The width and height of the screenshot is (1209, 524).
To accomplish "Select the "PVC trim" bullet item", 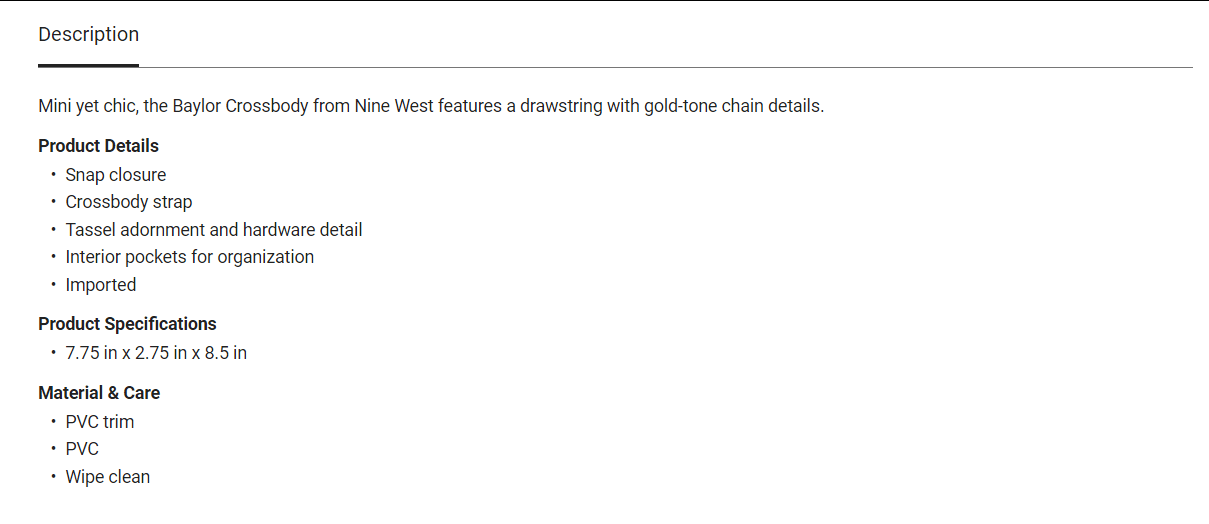I will [100, 422].
